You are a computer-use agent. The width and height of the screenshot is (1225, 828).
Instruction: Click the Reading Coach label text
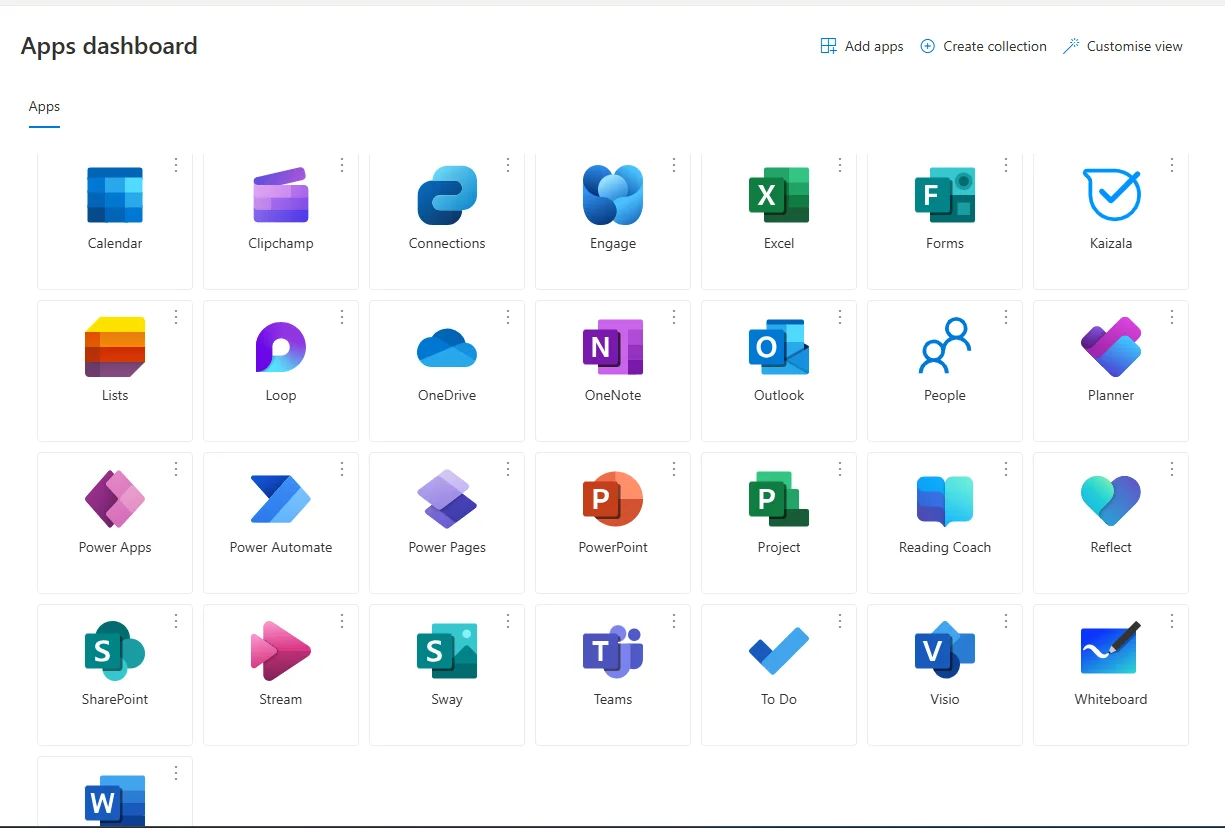(x=945, y=547)
